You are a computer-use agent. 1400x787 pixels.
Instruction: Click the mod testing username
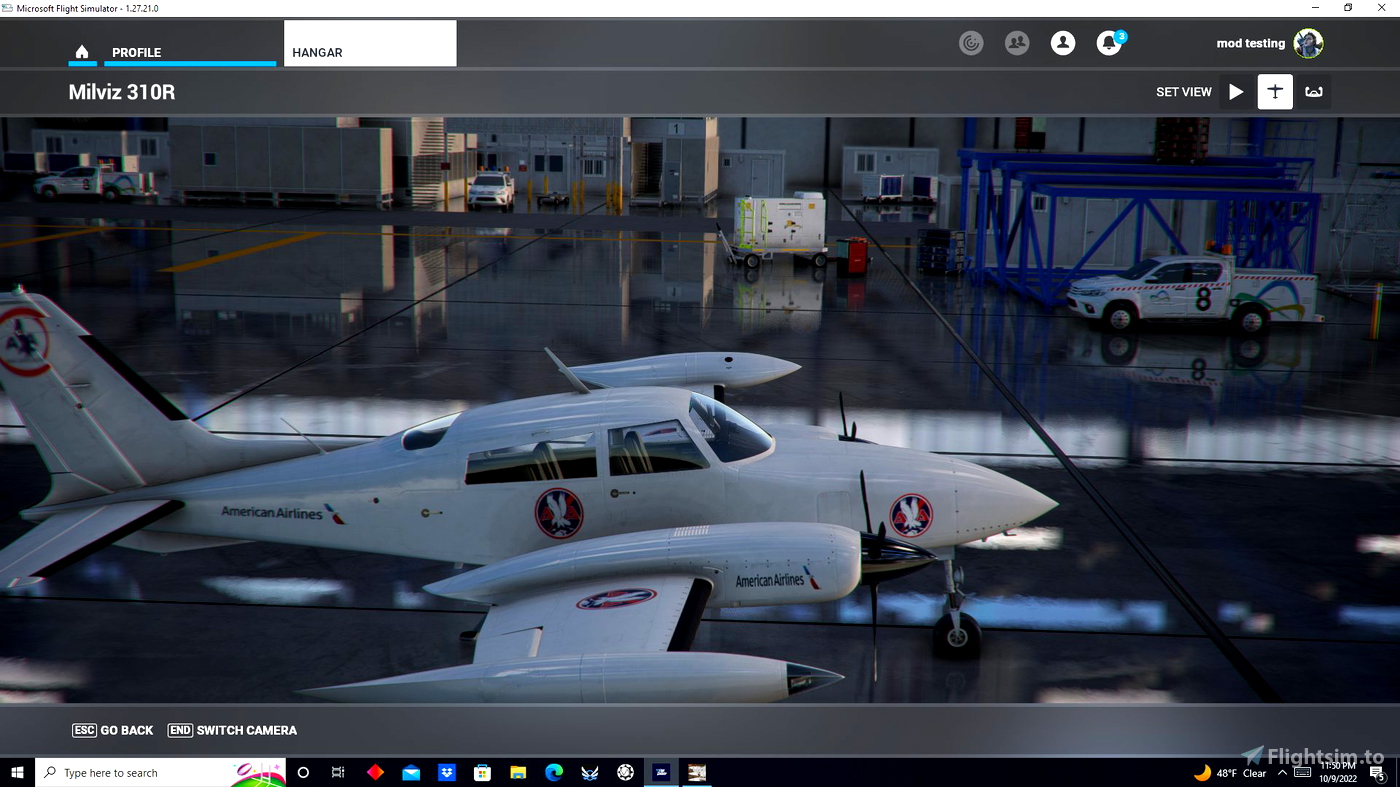[1250, 44]
